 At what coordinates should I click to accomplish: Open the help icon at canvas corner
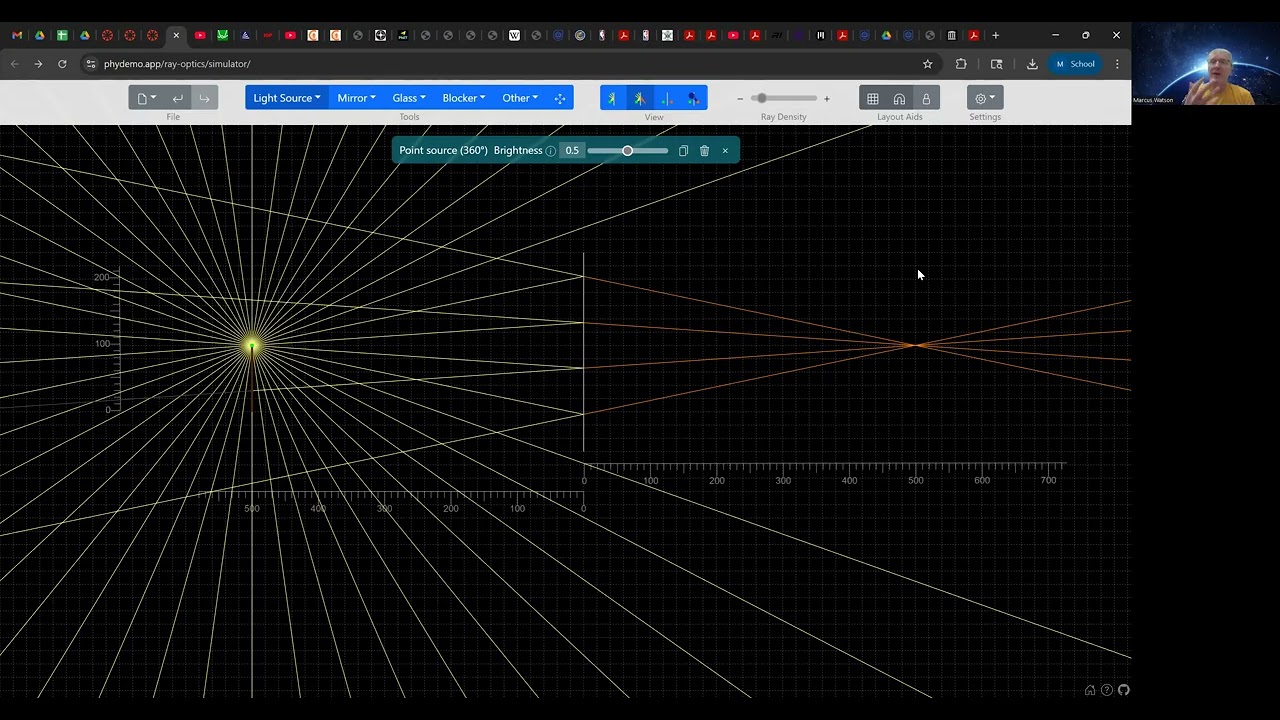tap(1107, 690)
